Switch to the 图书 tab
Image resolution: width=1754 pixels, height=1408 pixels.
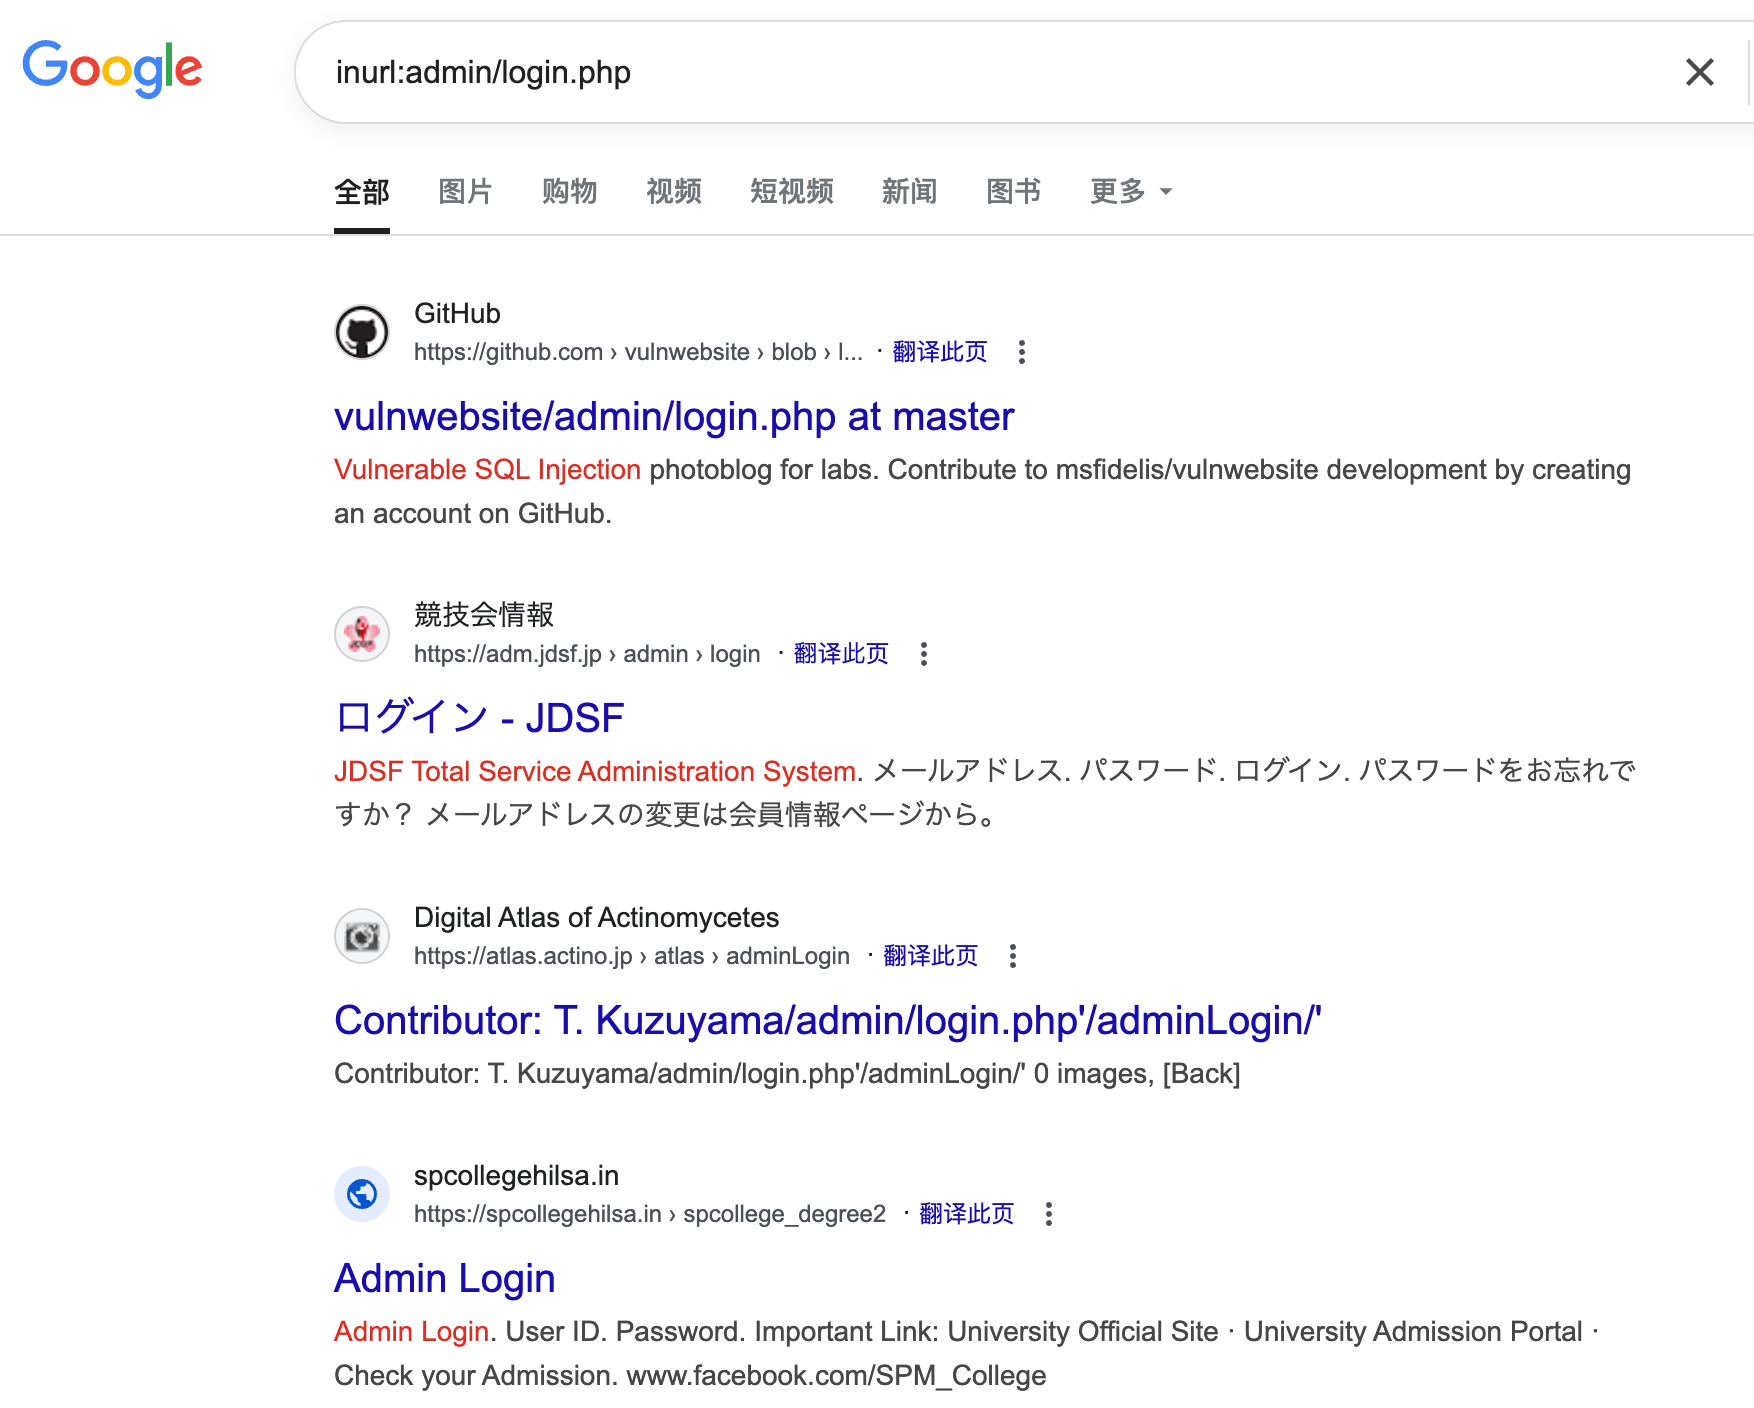pyautogui.click(x=1013, y=192)
